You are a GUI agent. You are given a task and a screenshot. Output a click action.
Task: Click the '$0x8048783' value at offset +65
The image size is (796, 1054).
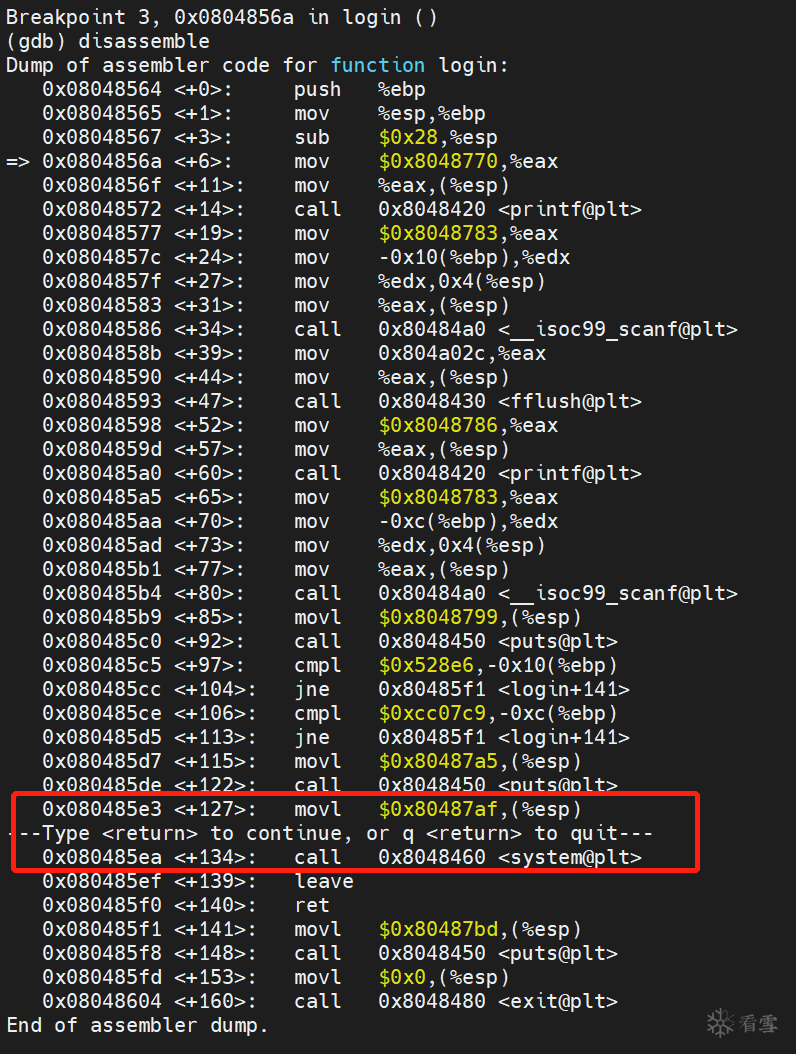[438, 497]
